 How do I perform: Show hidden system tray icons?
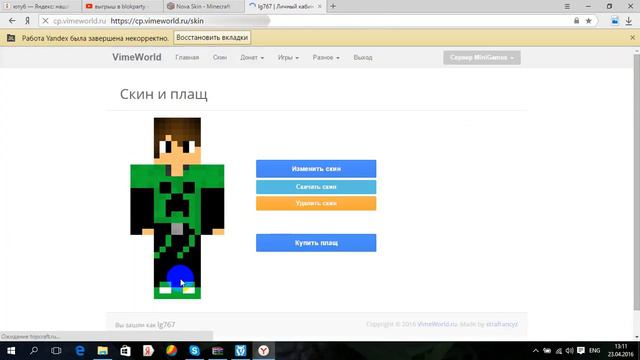pyautogui.click(x=536, y=351)
